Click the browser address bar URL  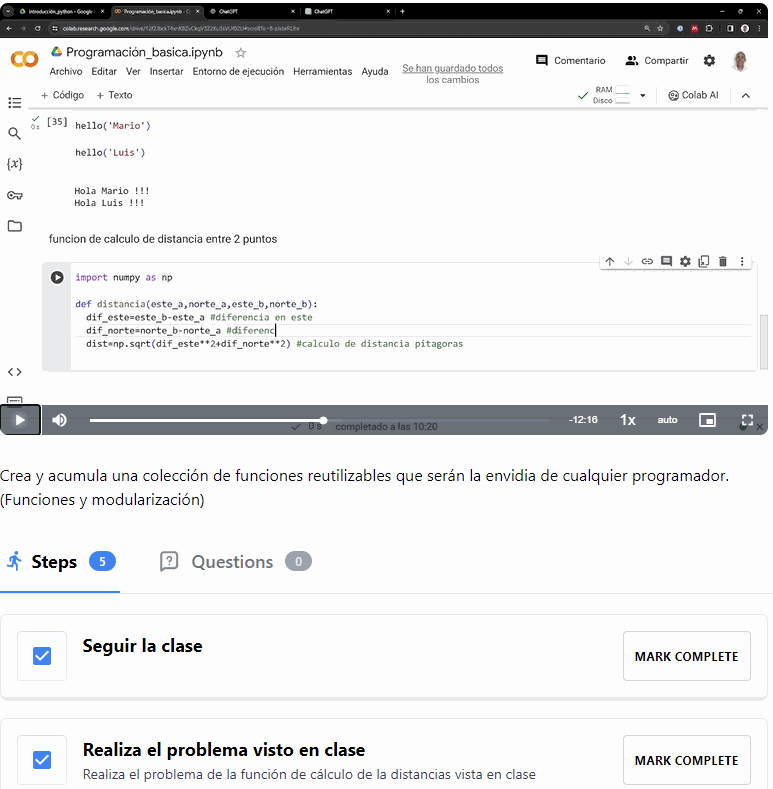pyautogui.click(x=181, y=29)
